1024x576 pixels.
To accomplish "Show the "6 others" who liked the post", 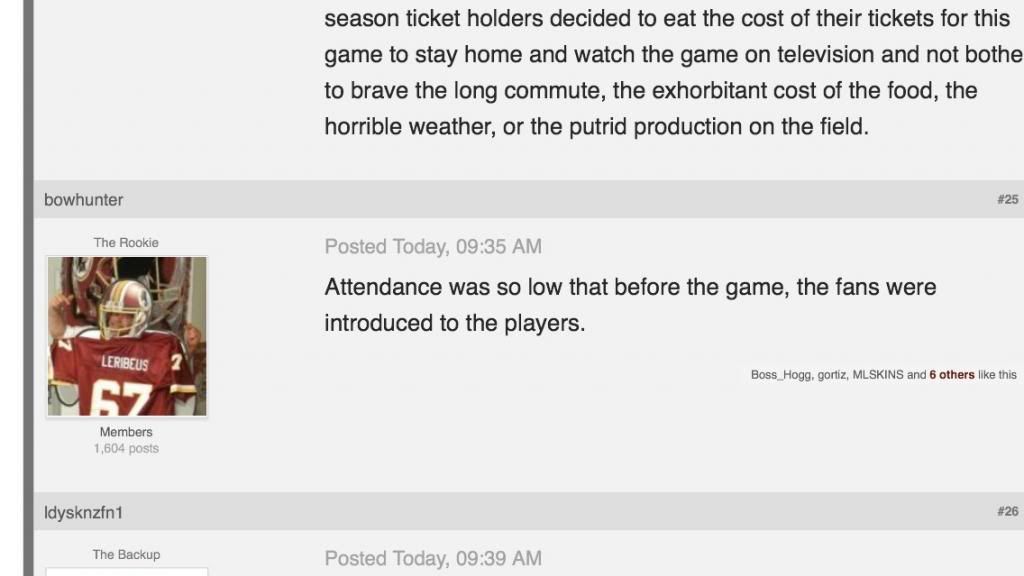I will pyautogui.click(x=951, y=375).
